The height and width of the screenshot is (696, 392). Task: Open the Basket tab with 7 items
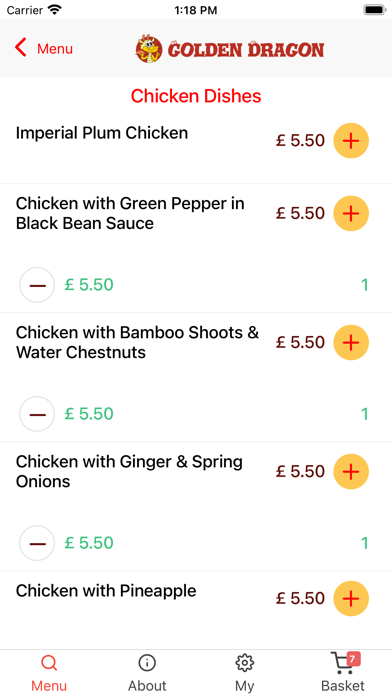[x=343, y=672]
